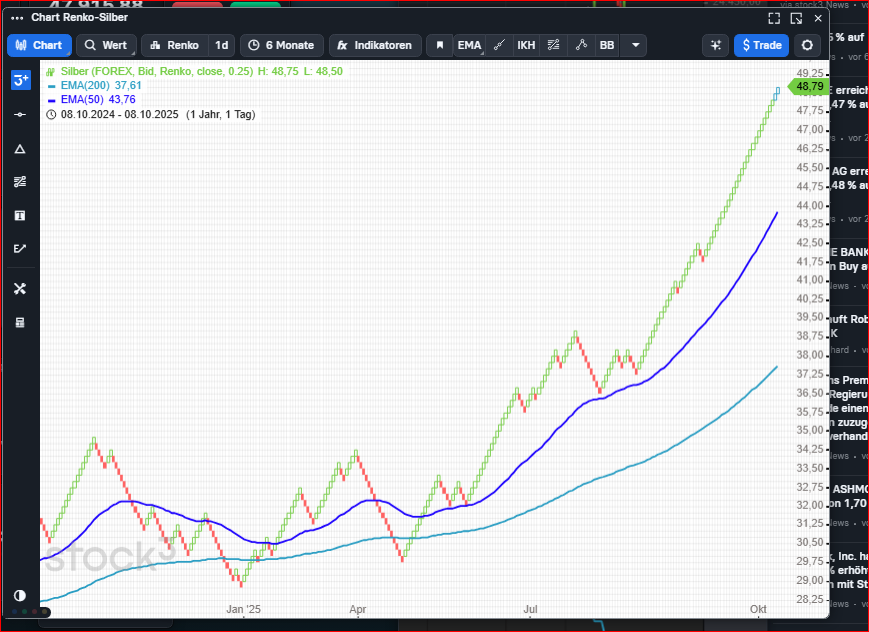Open the Fibonacci lines drawing tool
The width and height of the screenshot is (869, 632).
tap(20, 182)
